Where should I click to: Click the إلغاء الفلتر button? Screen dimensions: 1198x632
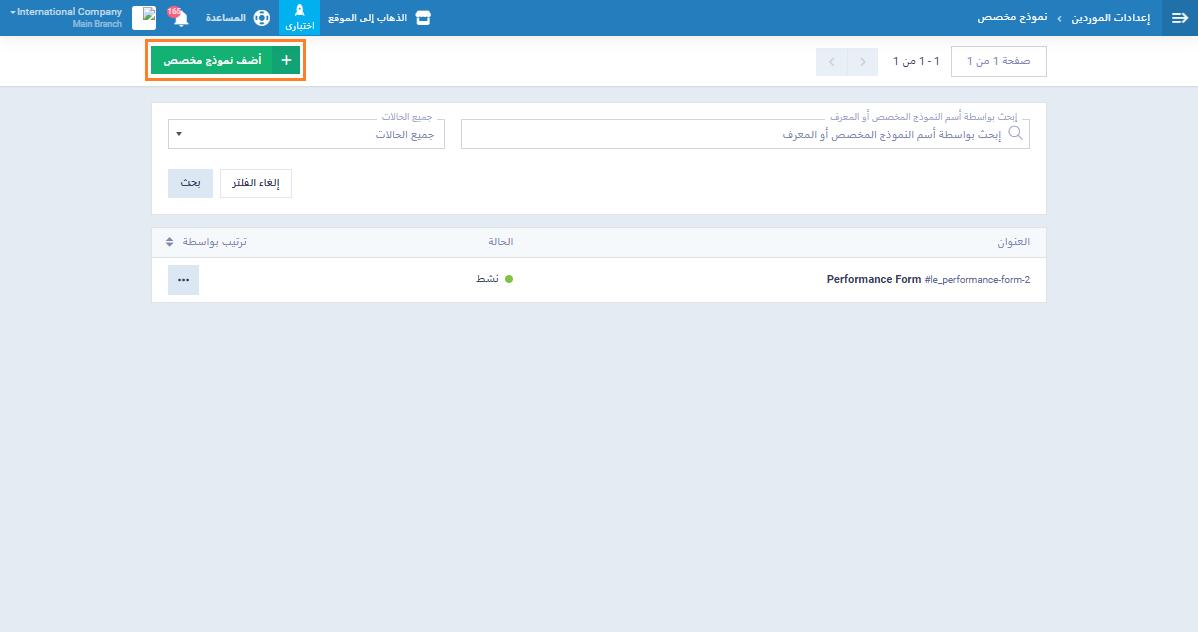click(x=256, y=183)
